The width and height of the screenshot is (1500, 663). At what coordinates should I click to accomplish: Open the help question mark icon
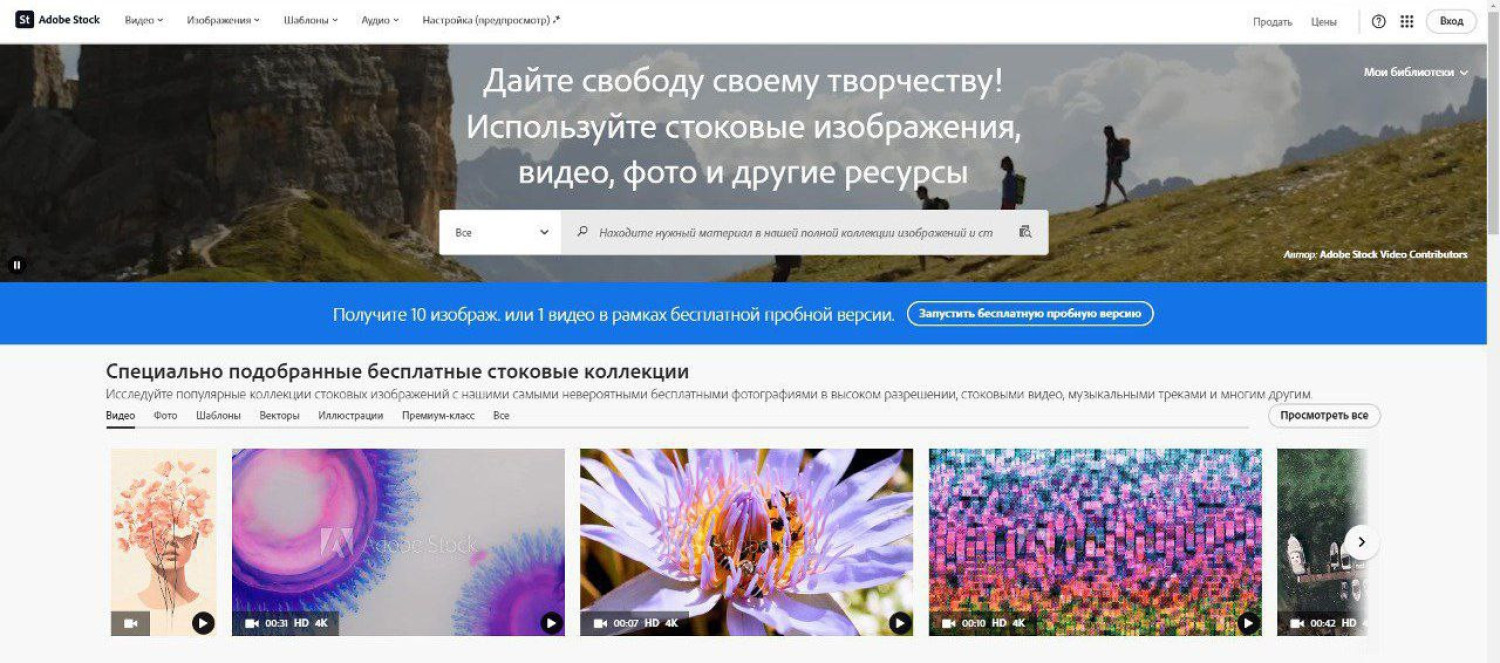coord(1379,21)
